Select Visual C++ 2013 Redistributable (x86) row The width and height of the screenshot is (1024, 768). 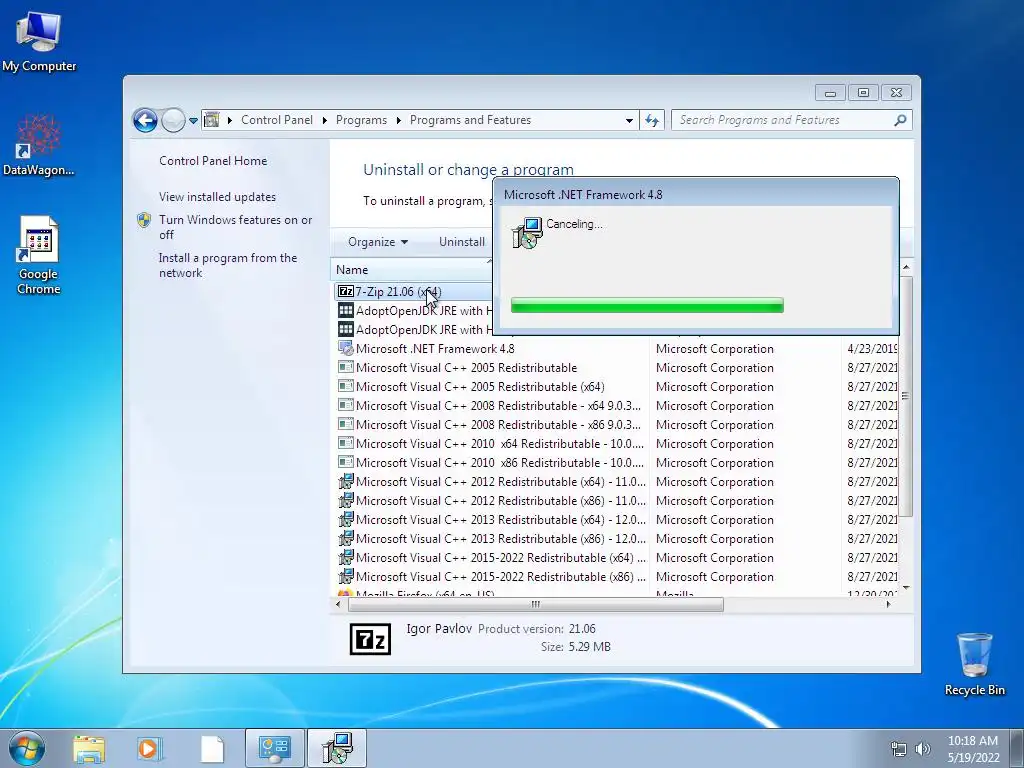[490, 539]
